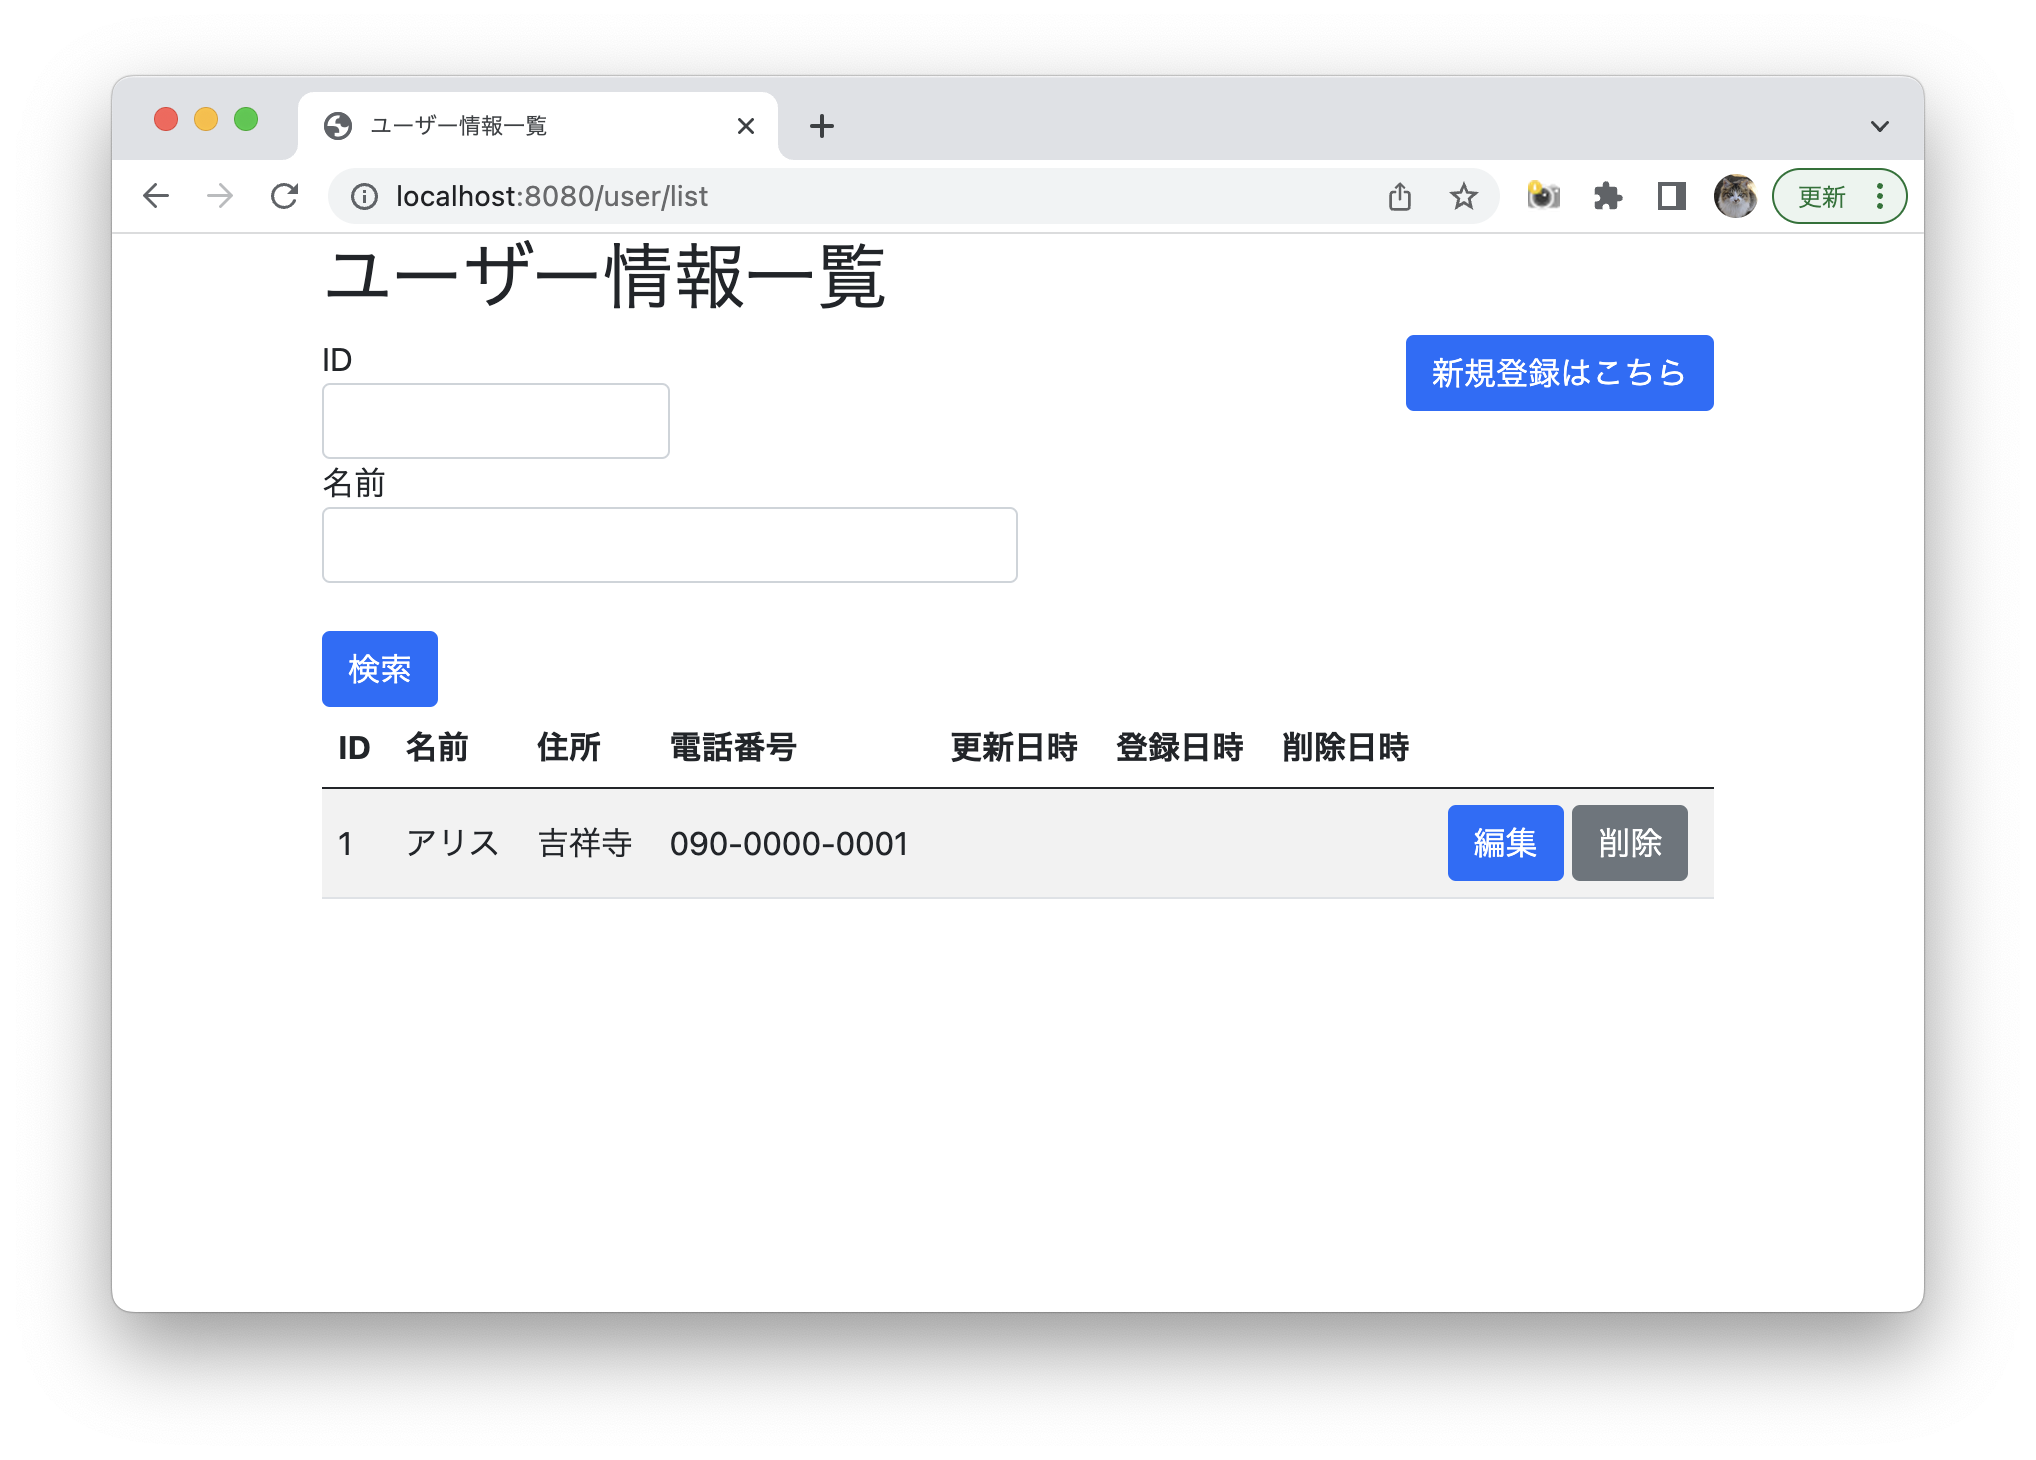Open the extensions puzzle icon
The width and height of the screenshot is (2036, 1460).
(x=1608, y=196)
